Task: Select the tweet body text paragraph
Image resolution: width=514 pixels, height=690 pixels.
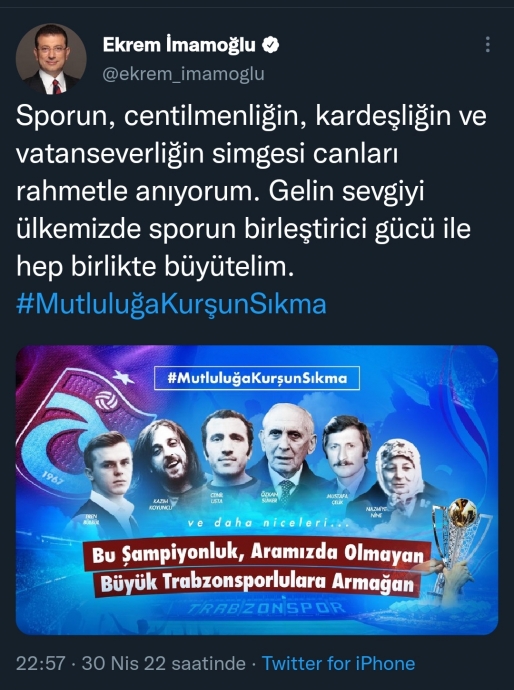Action: [x=251, y=191]
